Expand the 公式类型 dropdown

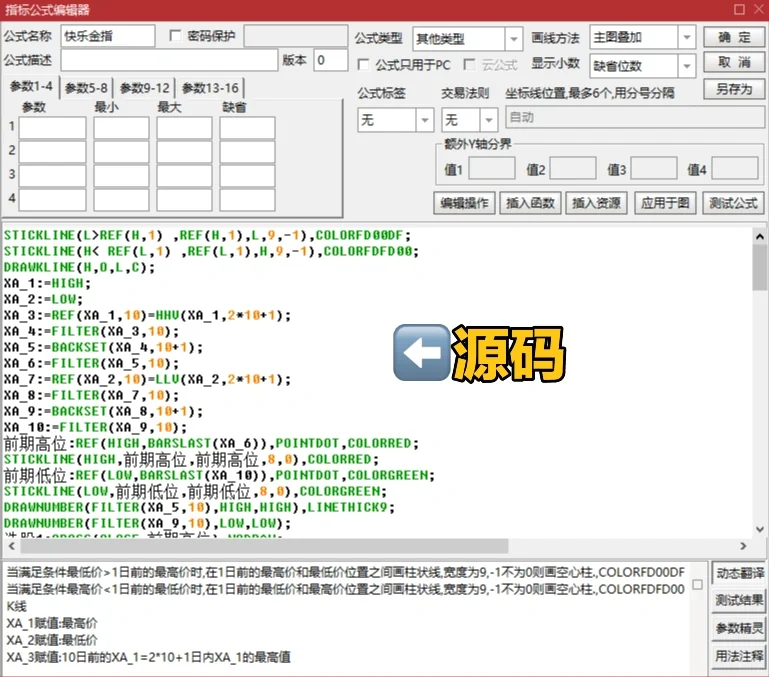[x=513, y=39]
